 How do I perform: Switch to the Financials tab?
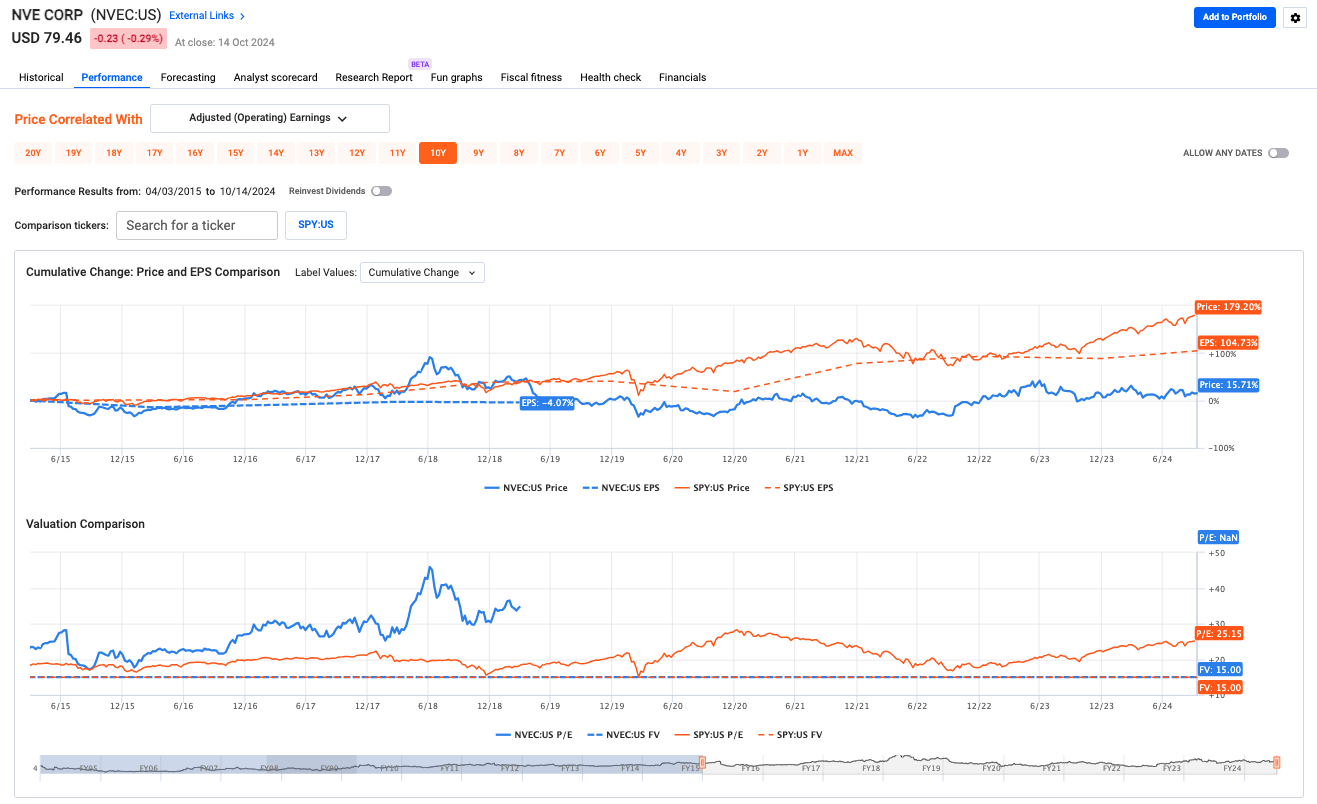pos(682,77)
